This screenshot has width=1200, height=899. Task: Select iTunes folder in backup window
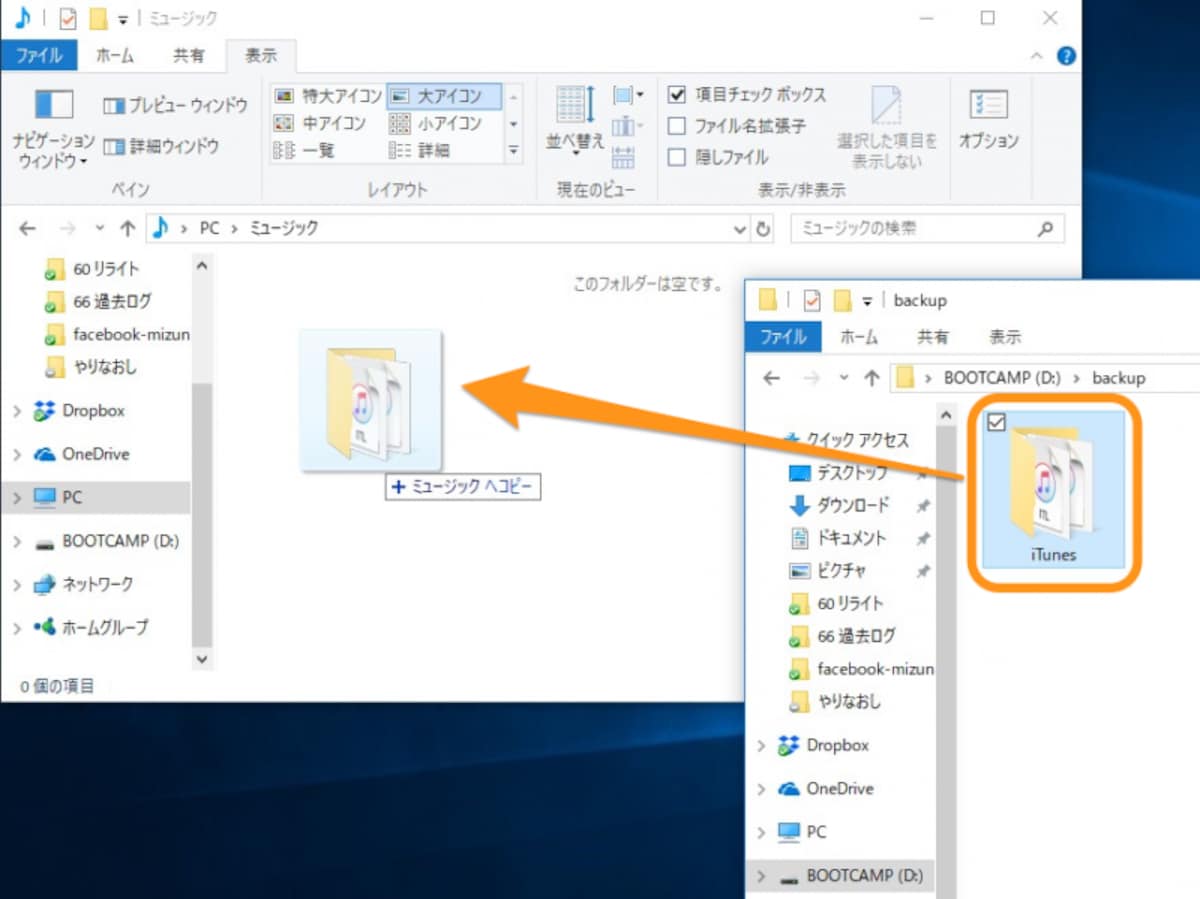[x=1053, y=490]
